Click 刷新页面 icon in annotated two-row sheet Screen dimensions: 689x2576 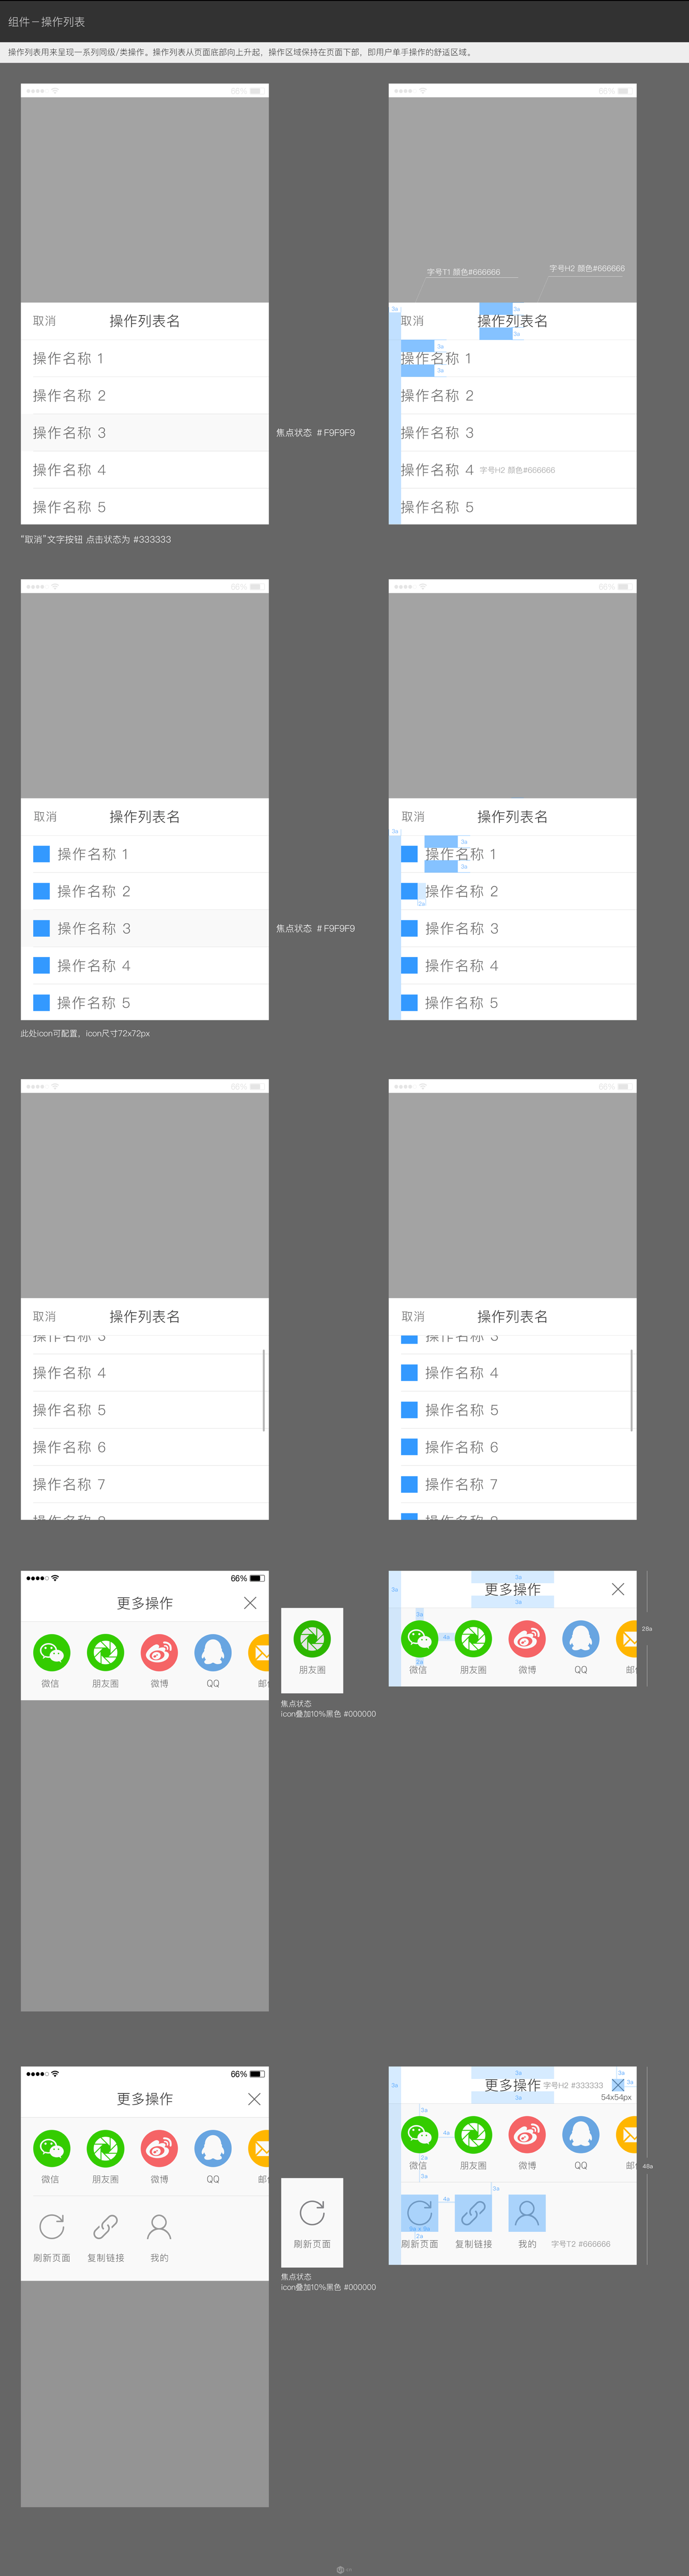(420, 2212)
